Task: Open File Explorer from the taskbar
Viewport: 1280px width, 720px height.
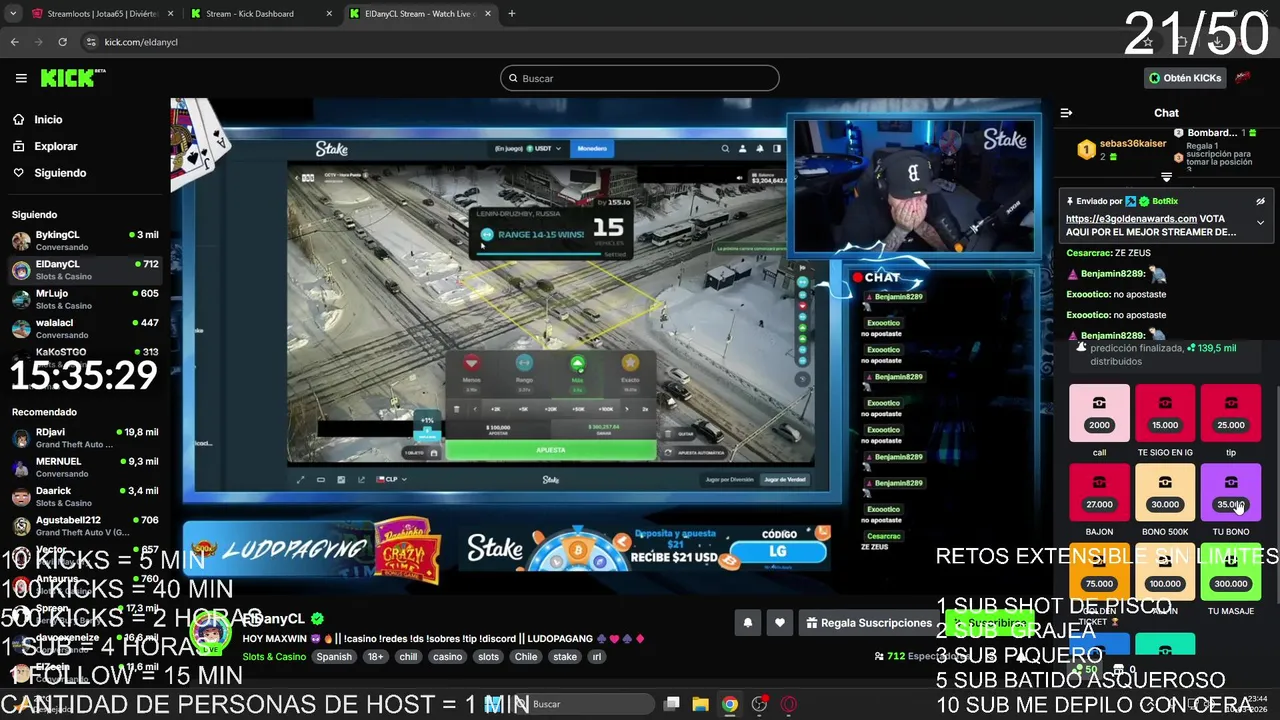Action: point(700,704)
